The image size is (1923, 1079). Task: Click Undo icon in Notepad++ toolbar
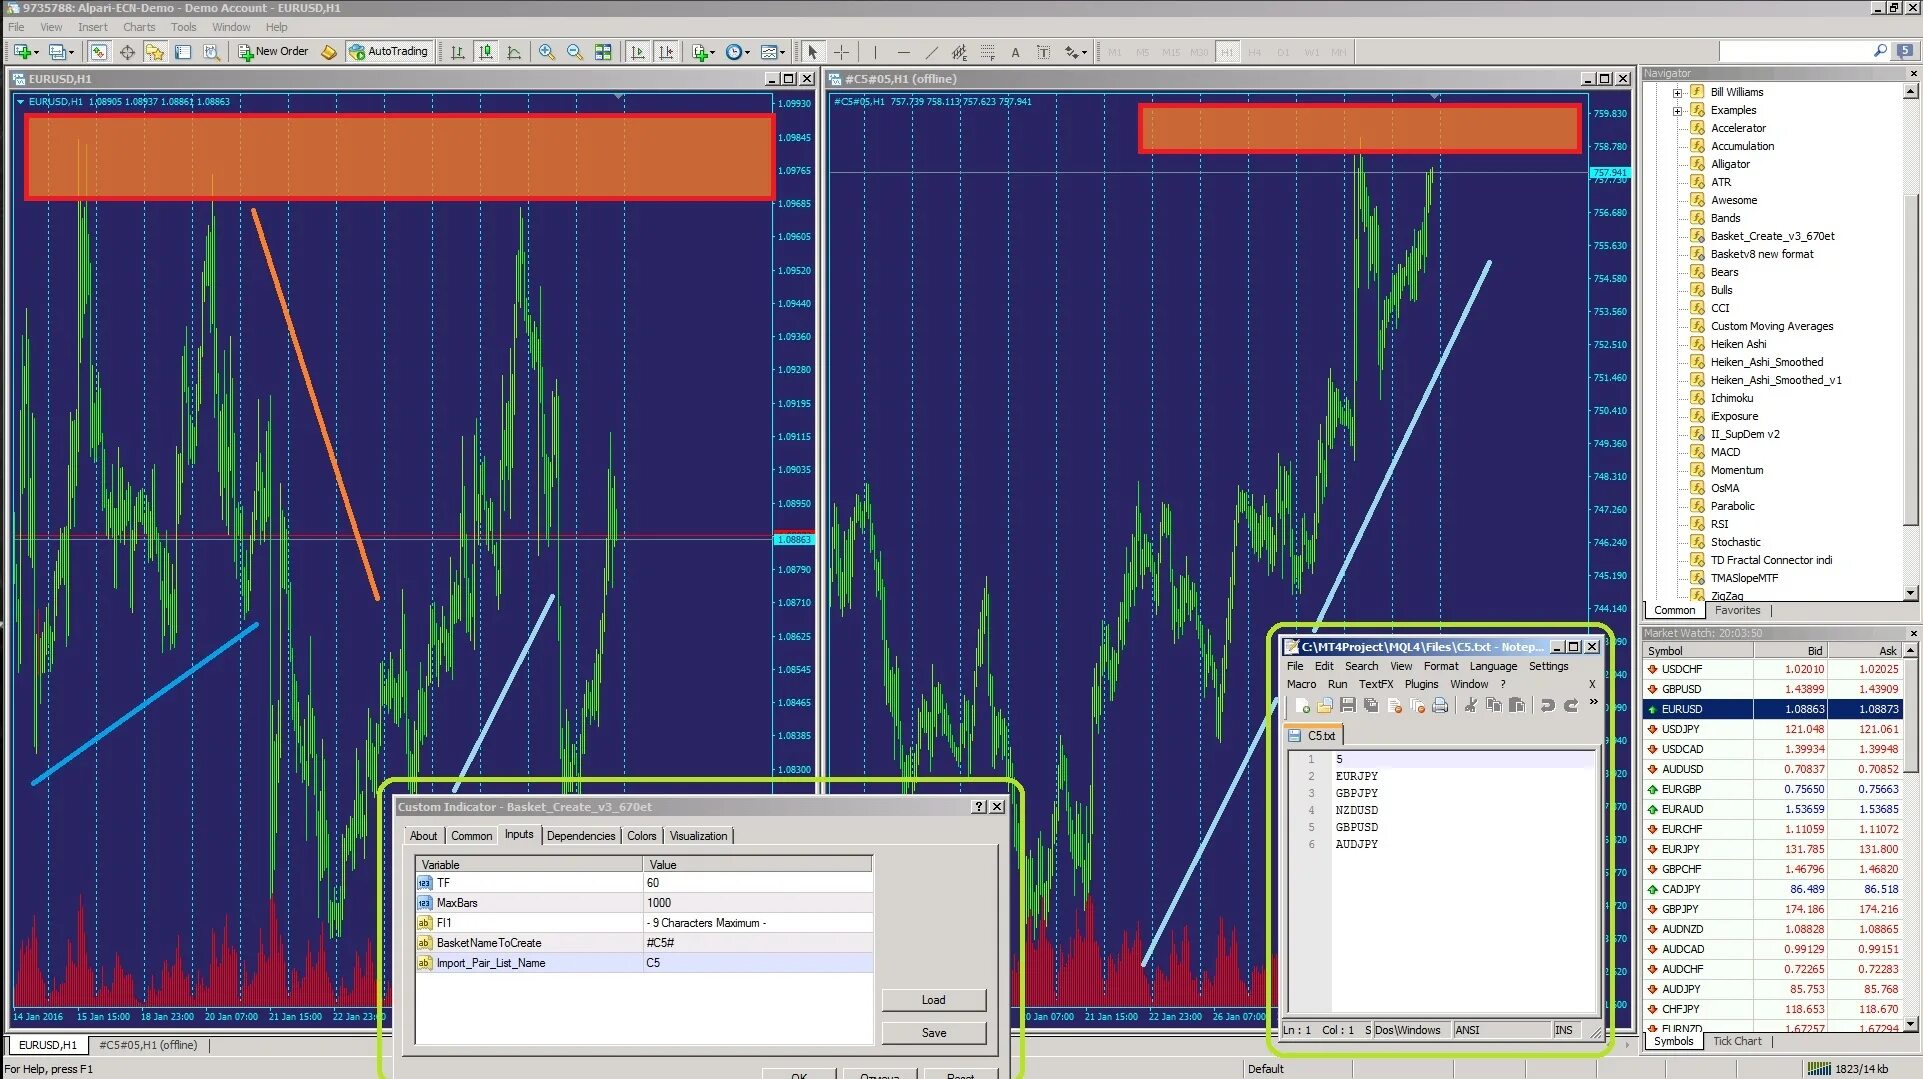tap(1547, 706)
